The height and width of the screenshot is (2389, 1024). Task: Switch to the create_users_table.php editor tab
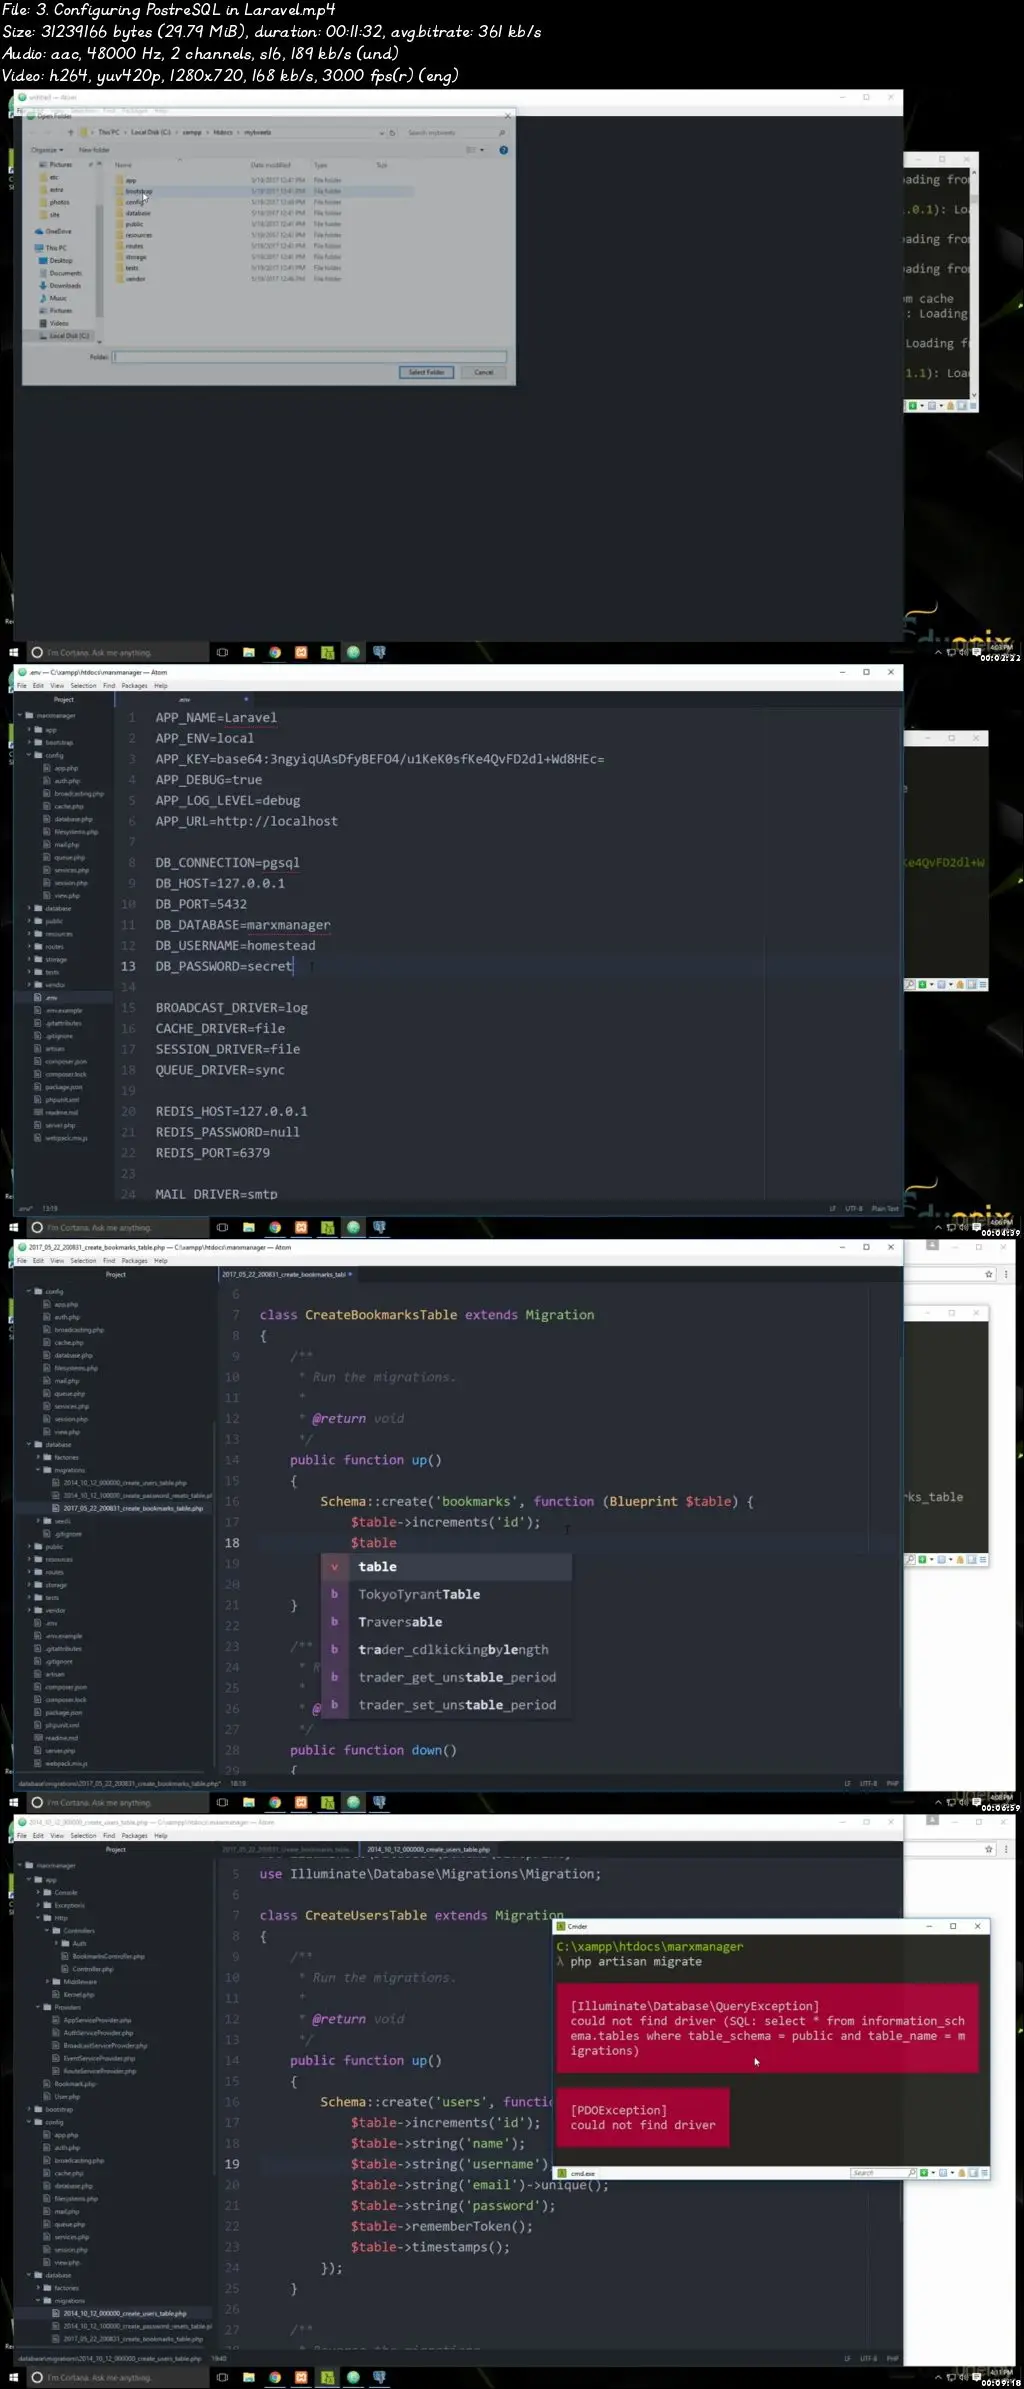pyautogui.click(x=428, y=1849)
